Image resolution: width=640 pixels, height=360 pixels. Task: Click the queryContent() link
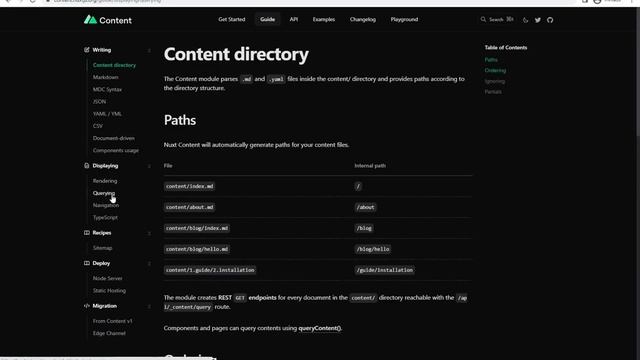(x=320, y=328)
